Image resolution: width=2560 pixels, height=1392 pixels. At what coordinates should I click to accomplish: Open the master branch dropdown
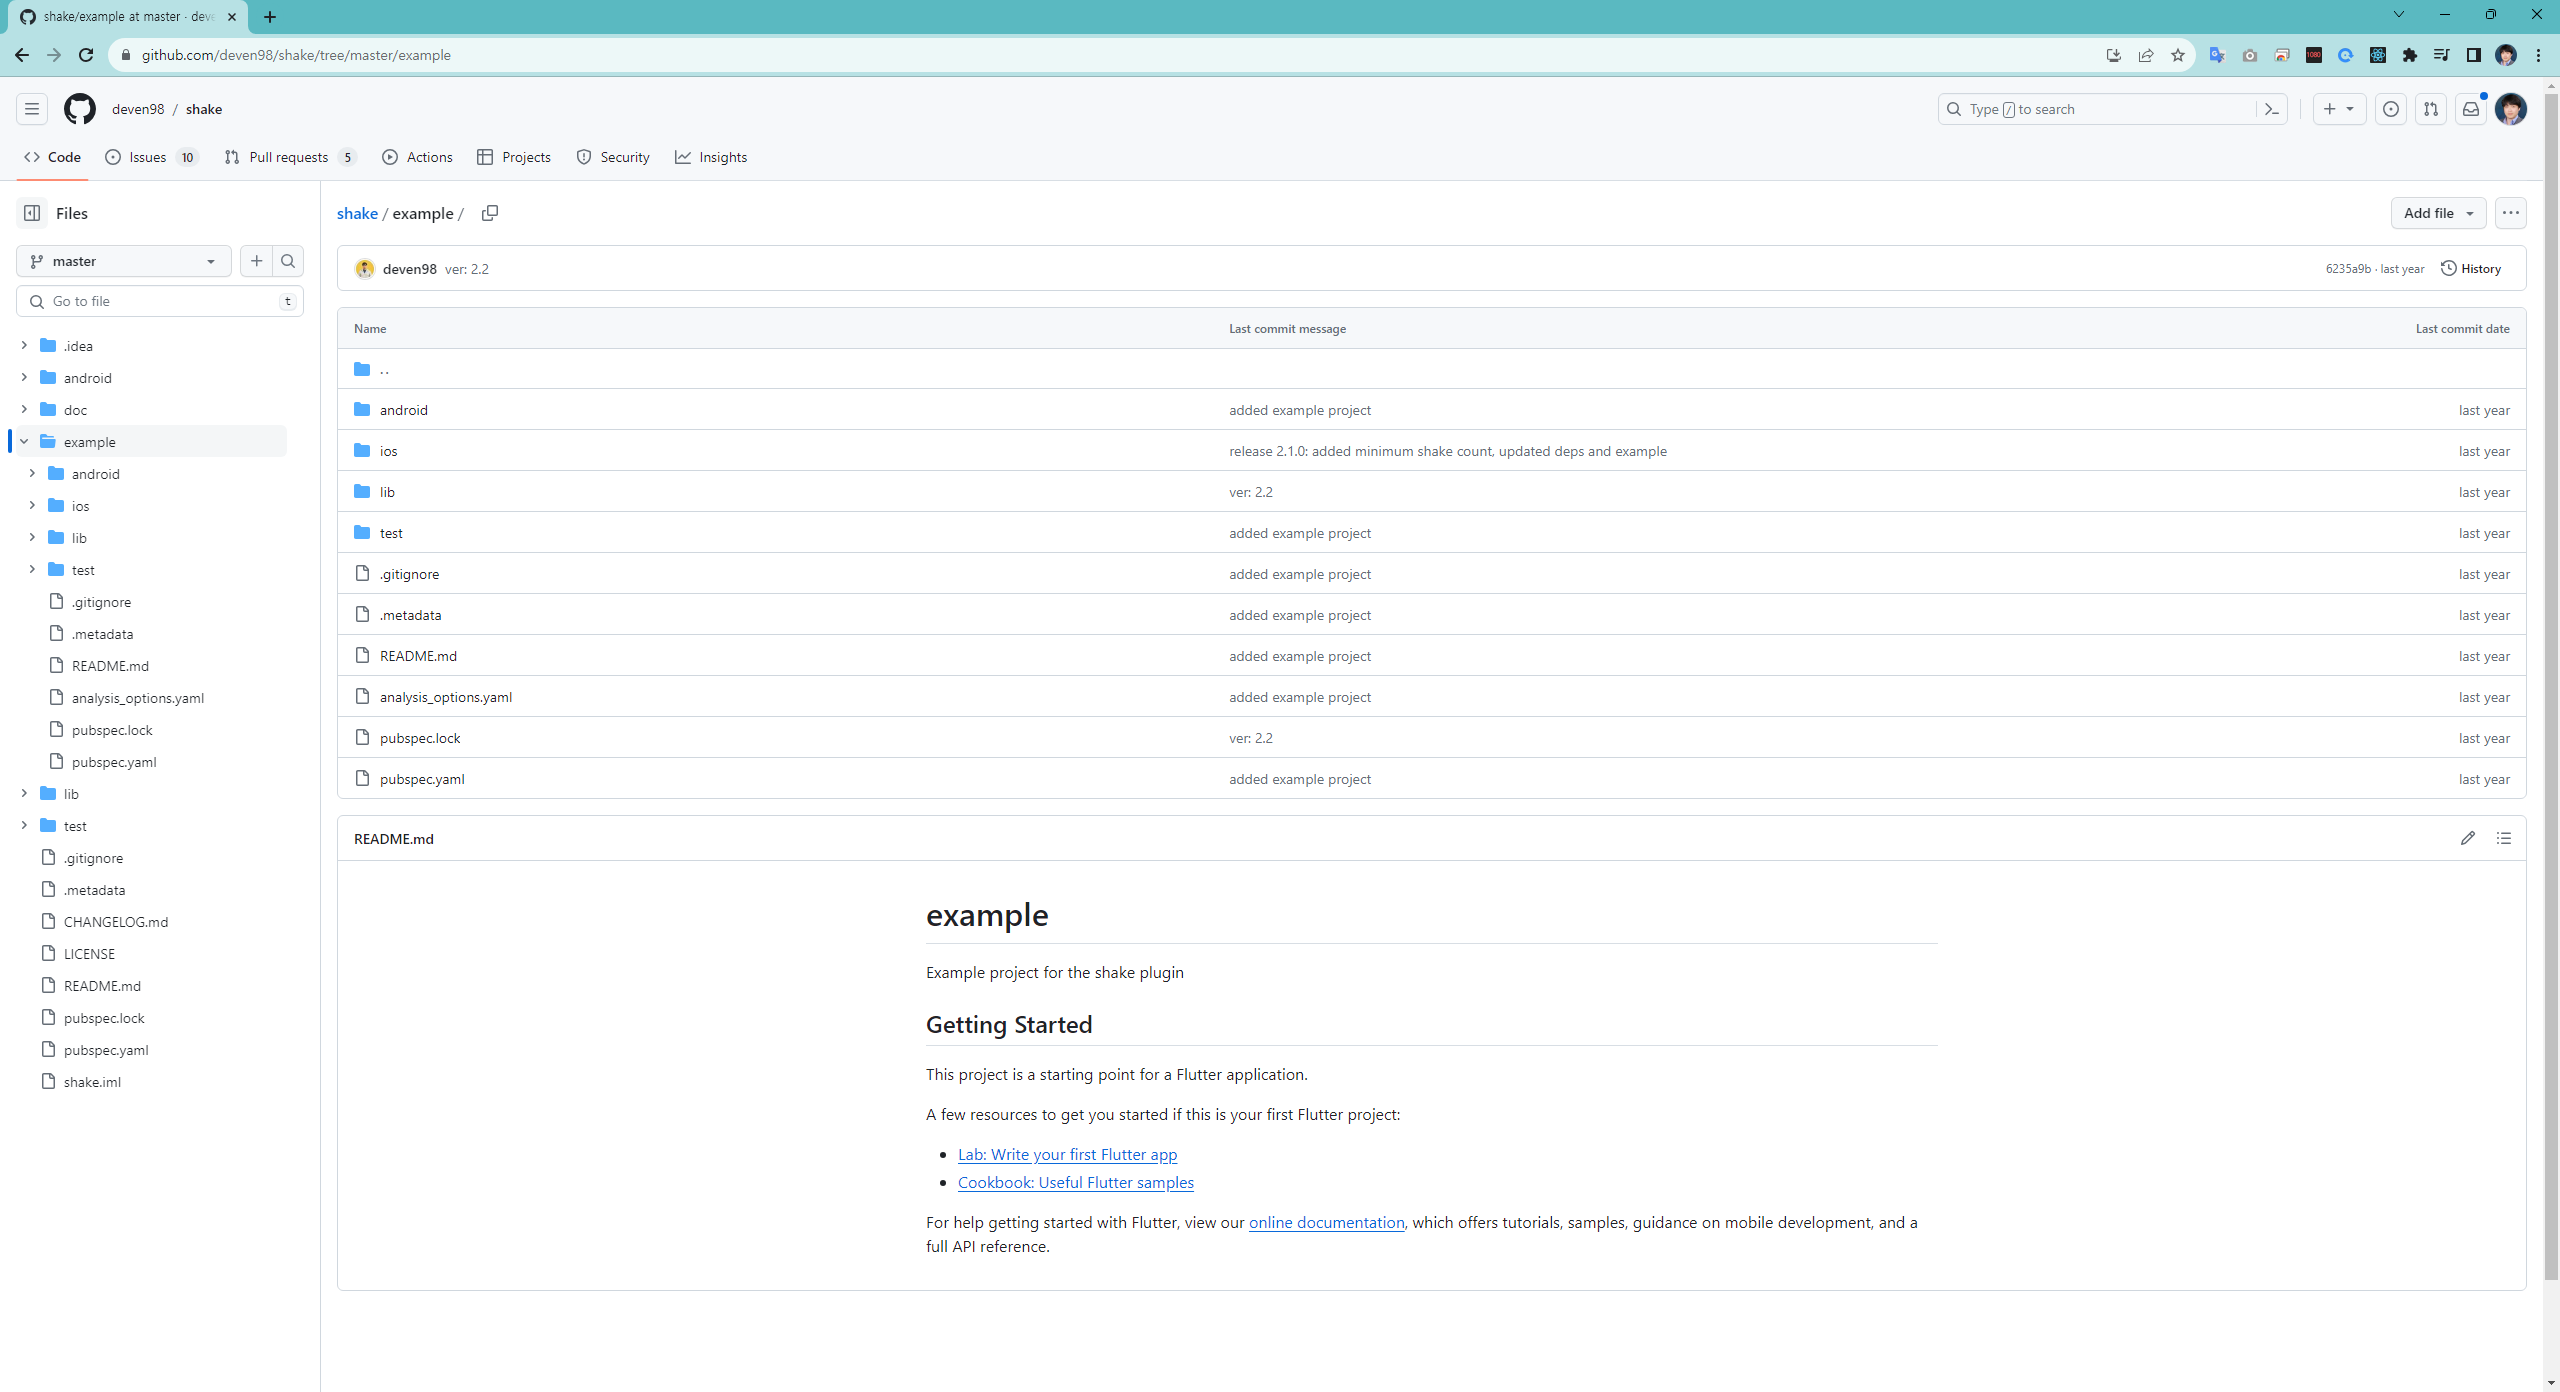point(124,261)
